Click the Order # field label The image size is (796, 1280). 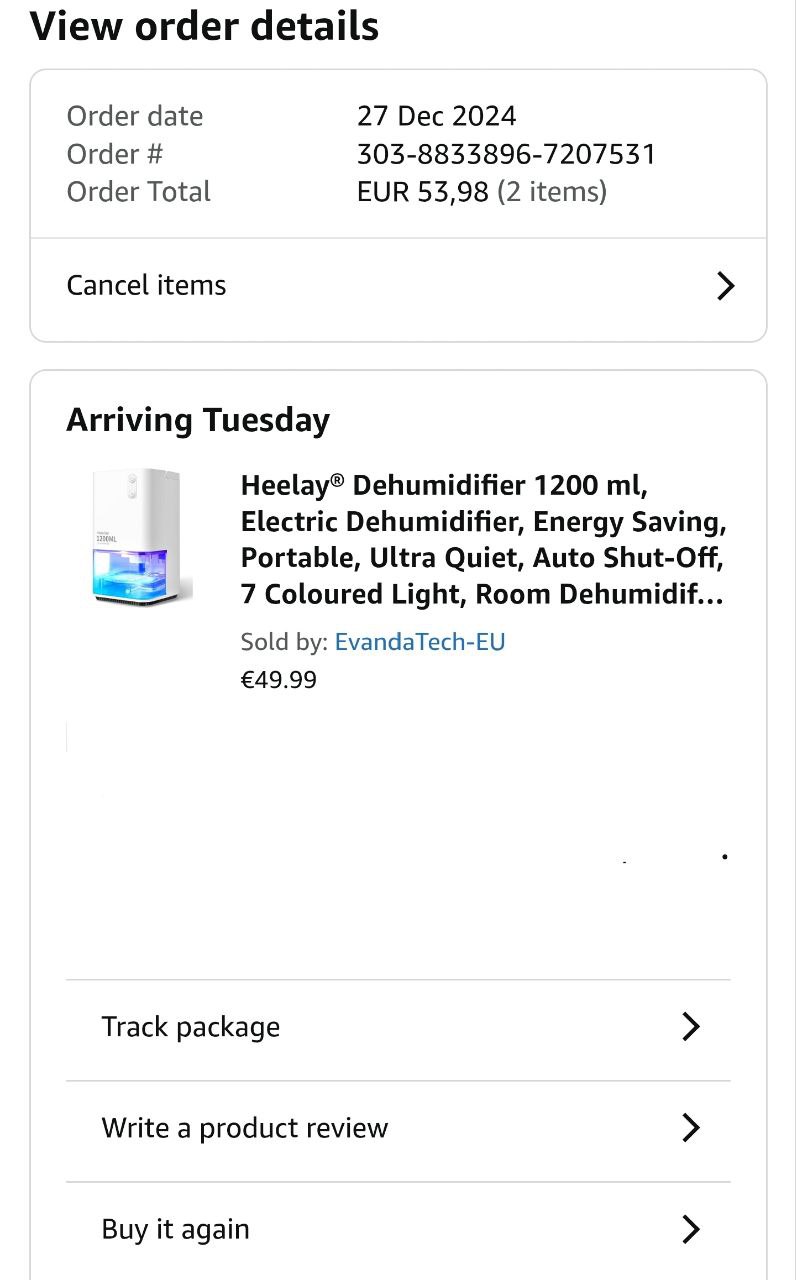tap(115, 154)
